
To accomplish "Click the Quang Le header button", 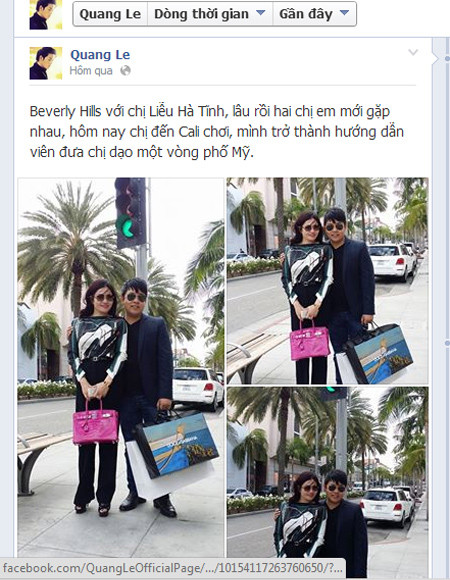I will click(110, 14).
